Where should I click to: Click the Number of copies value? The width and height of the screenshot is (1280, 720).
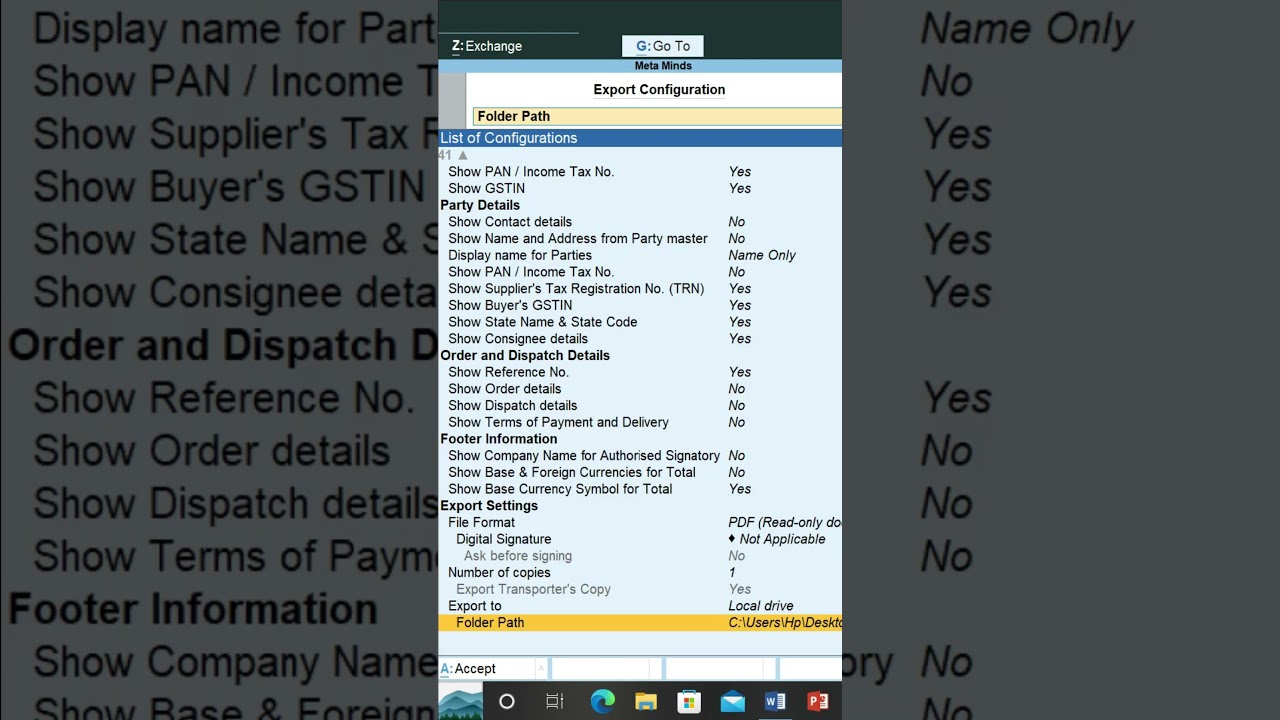[732, 573]
